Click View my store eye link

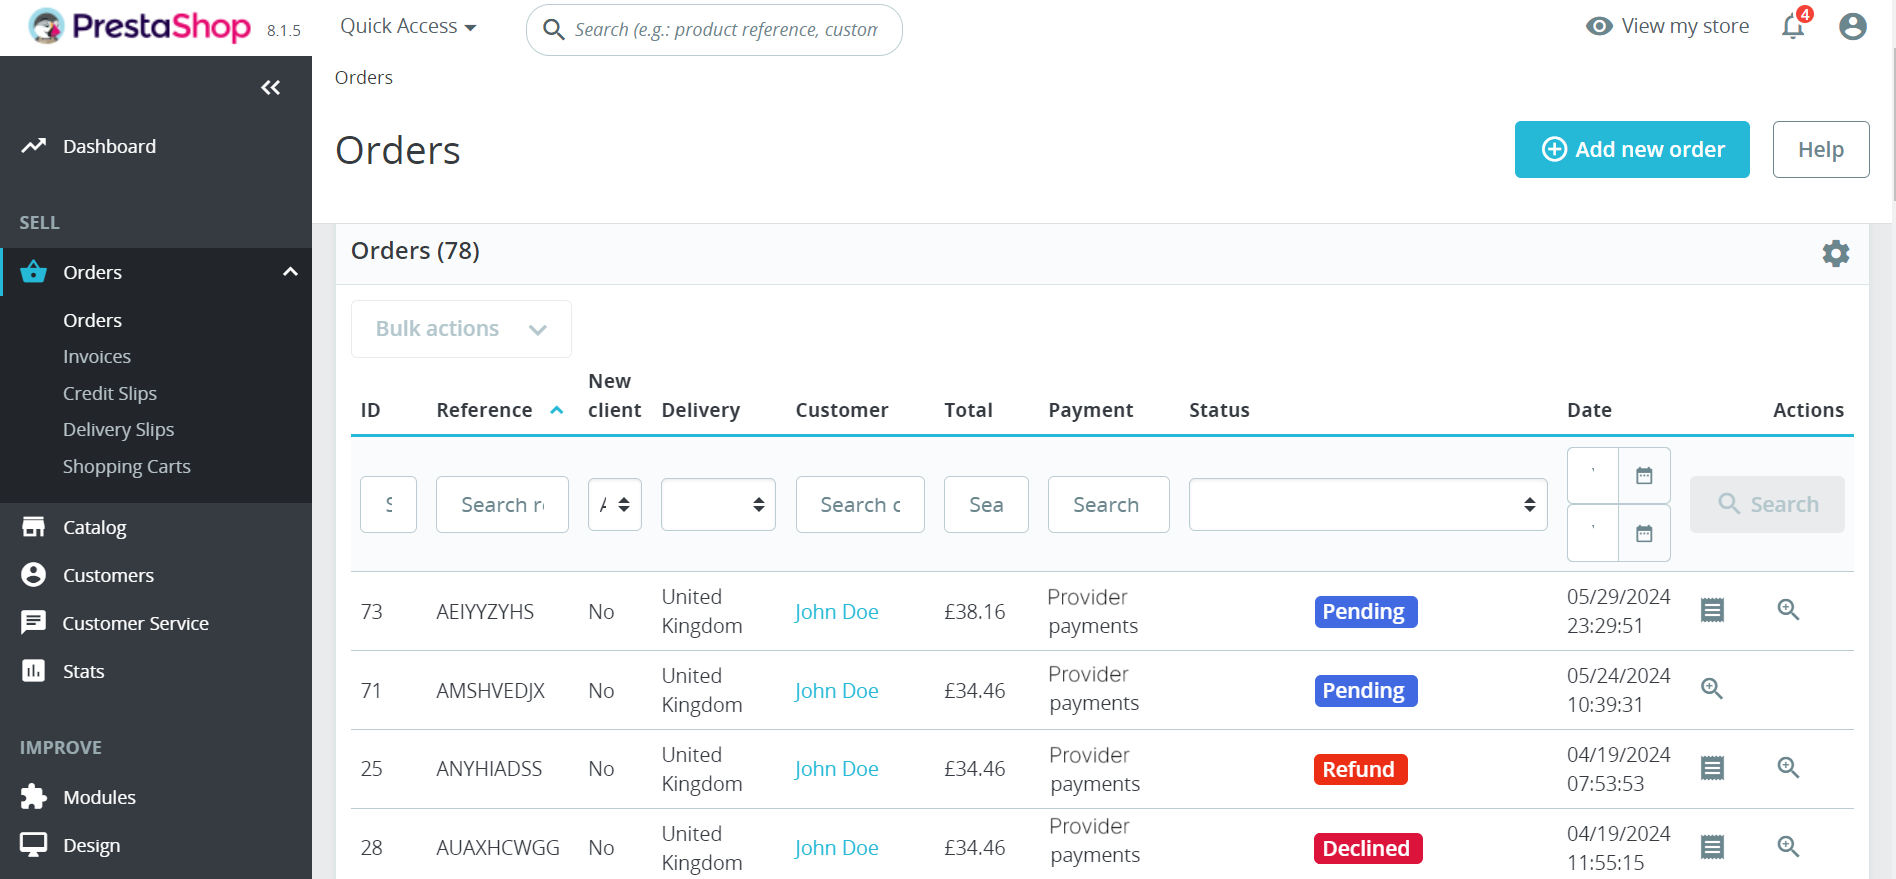1668,27
